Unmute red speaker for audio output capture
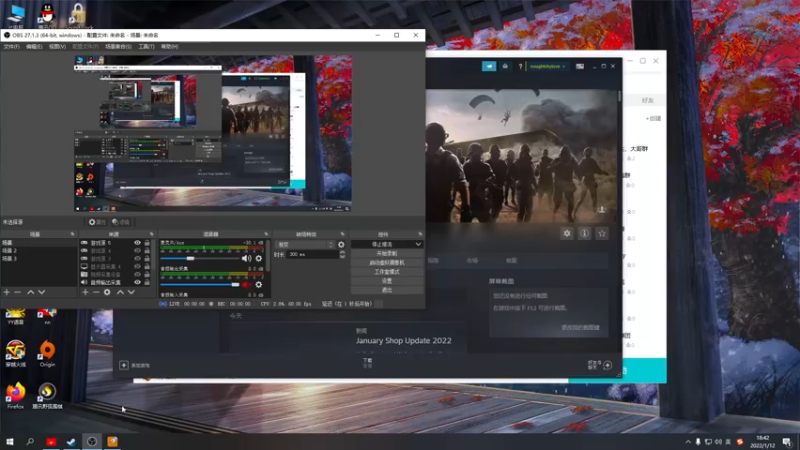The height and width of the screenshot is (450, 800). [247, 285]
